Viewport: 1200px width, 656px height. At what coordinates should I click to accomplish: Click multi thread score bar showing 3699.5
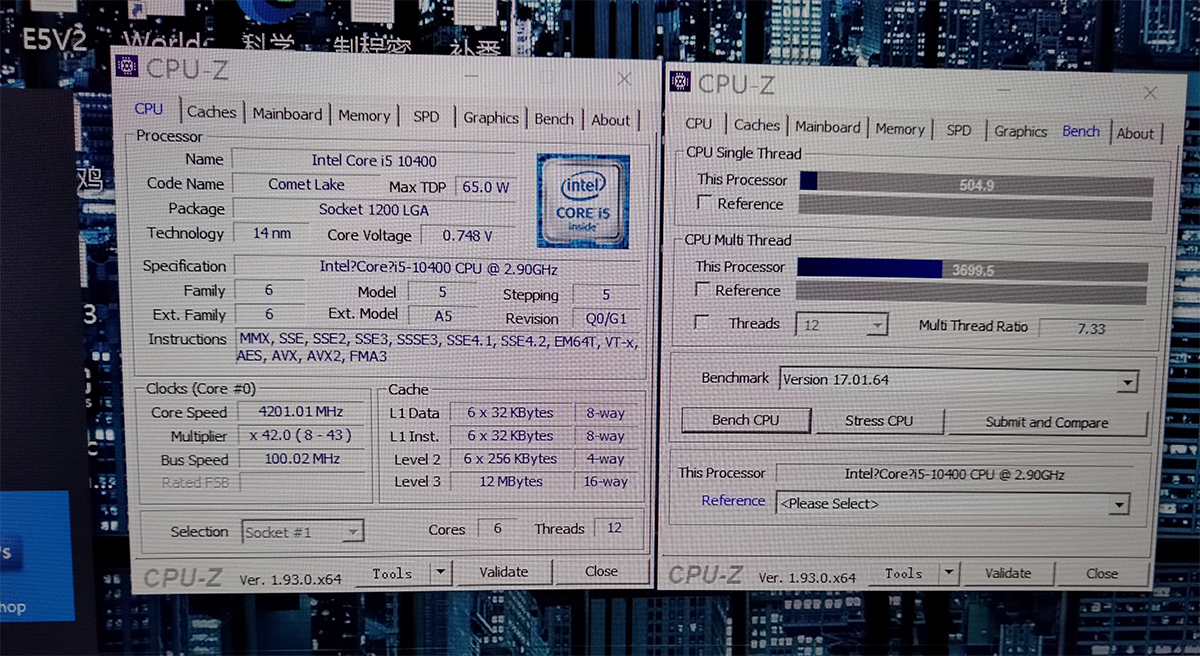pos(972,270)
